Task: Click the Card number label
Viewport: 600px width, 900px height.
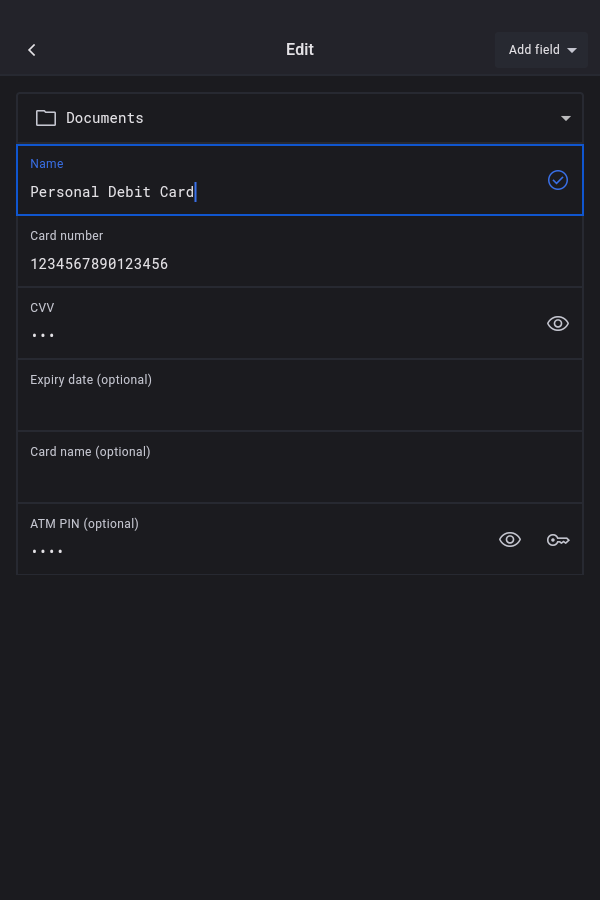Action: tap(67, 236)
